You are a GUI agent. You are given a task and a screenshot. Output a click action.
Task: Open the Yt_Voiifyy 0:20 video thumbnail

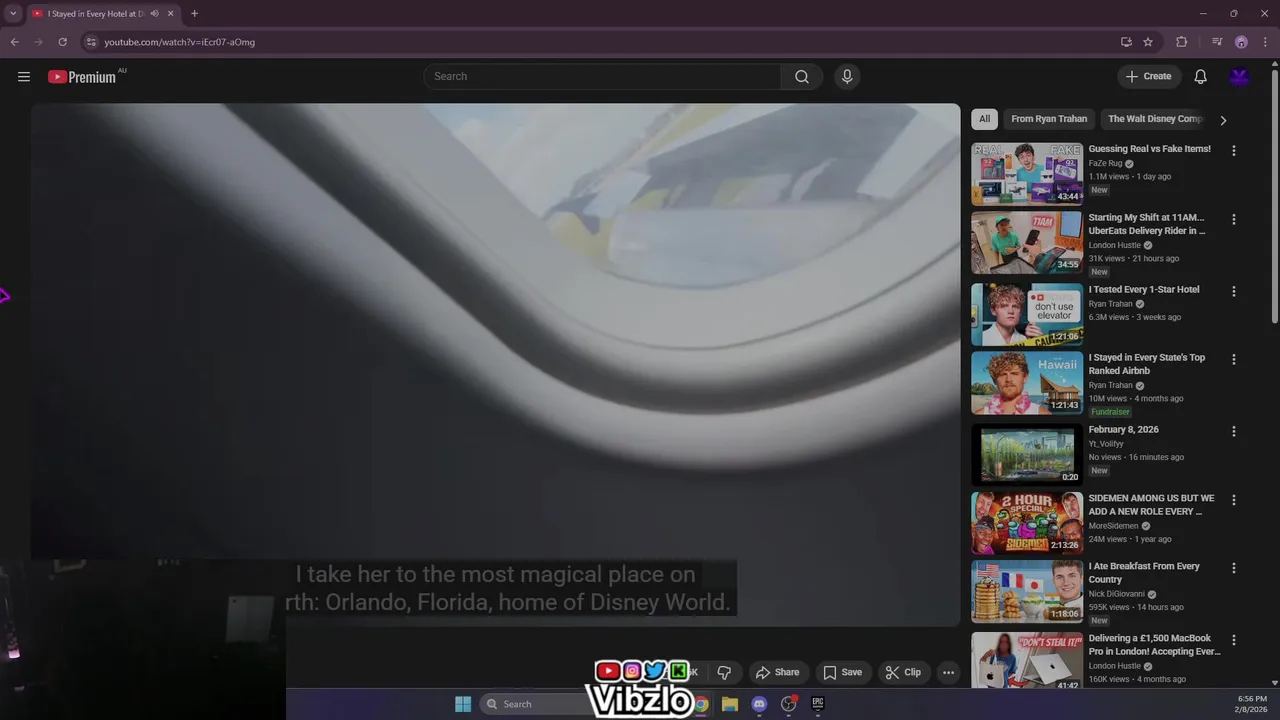(x=1027, y=454)
